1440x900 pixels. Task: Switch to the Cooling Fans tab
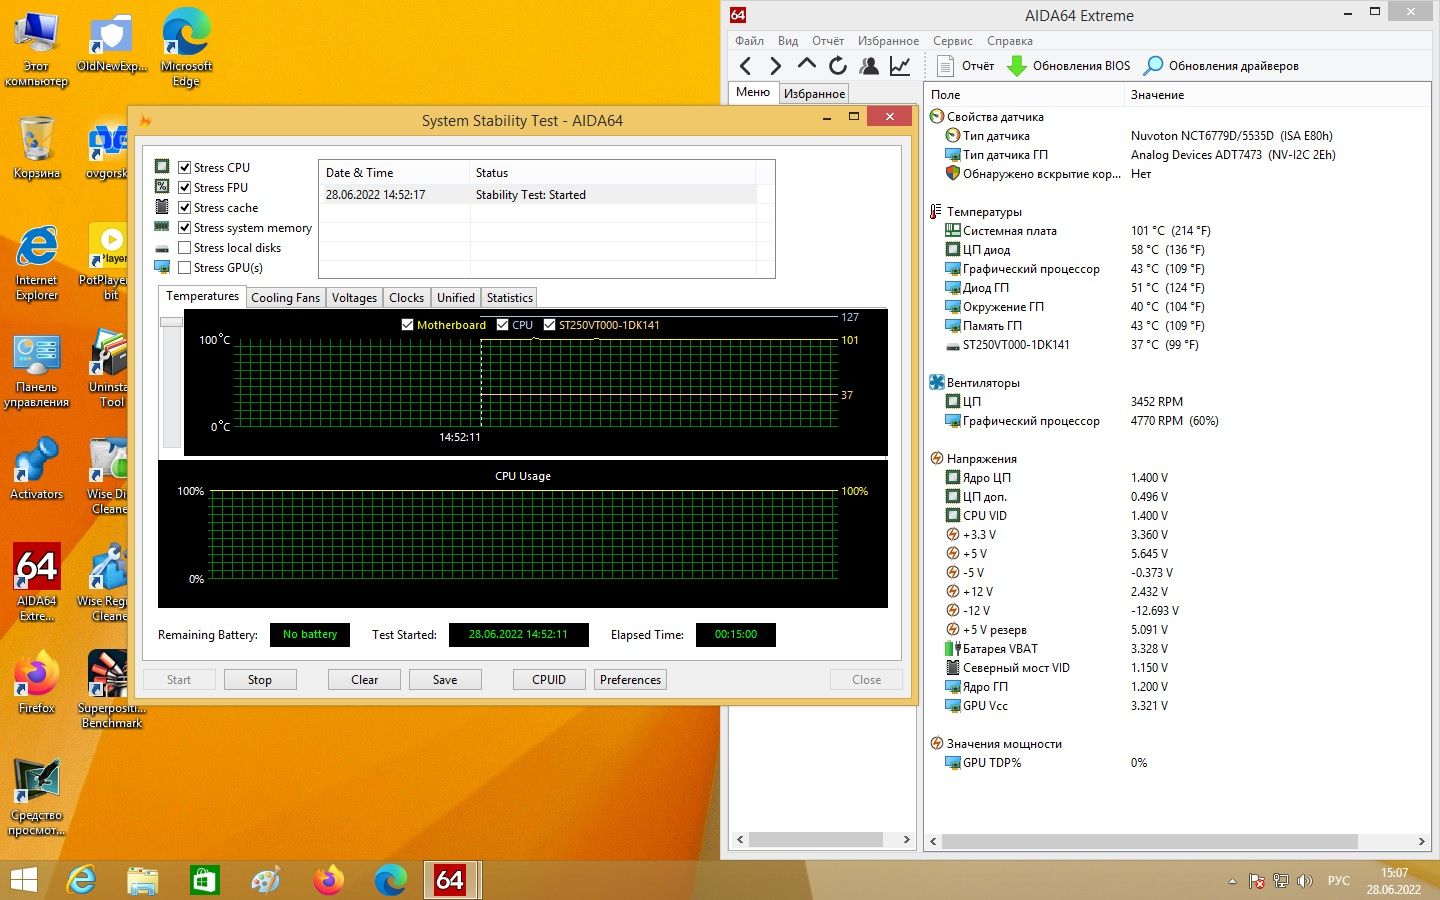click(x=286, y=298)
